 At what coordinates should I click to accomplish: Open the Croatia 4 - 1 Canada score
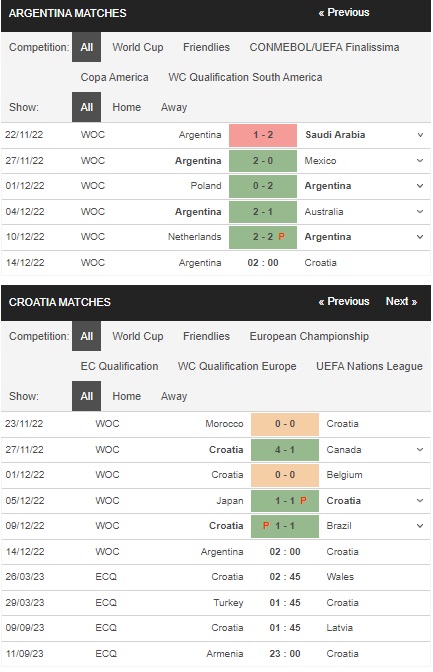pyautogui.click(x=285, y=450)
